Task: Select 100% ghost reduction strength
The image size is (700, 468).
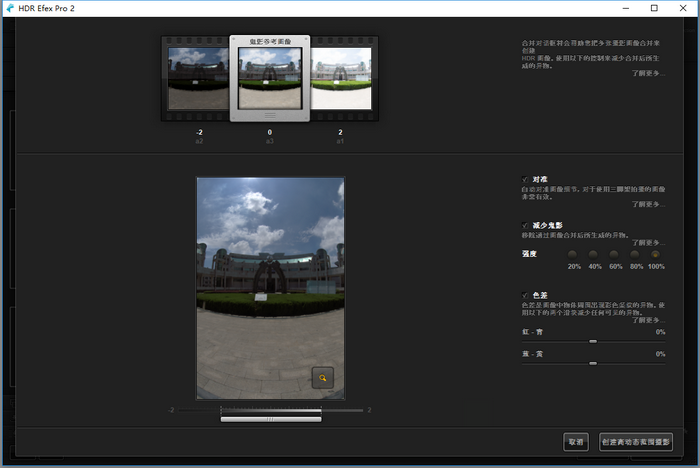Action: [x=655, y=255]
